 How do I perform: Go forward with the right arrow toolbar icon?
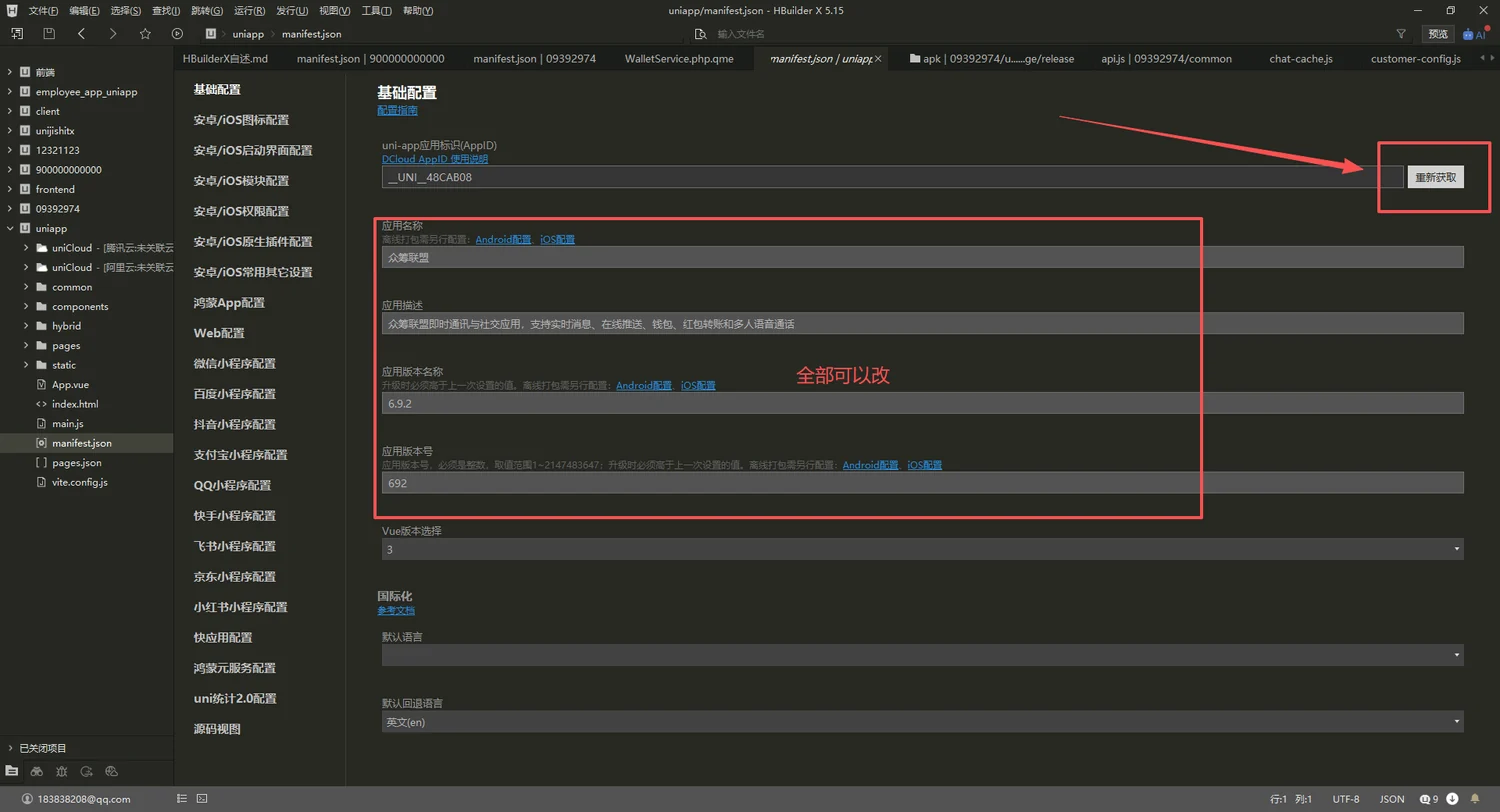point(113,34)
